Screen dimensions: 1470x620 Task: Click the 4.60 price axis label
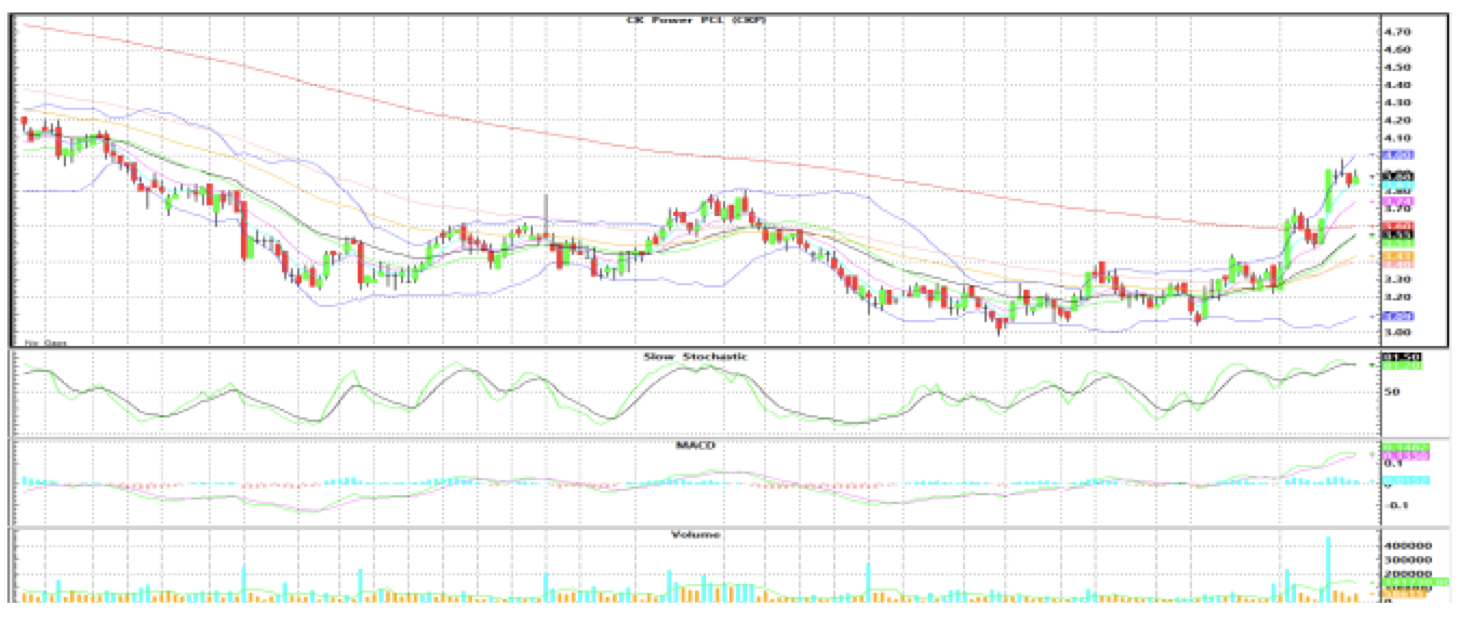(1397, 49)
